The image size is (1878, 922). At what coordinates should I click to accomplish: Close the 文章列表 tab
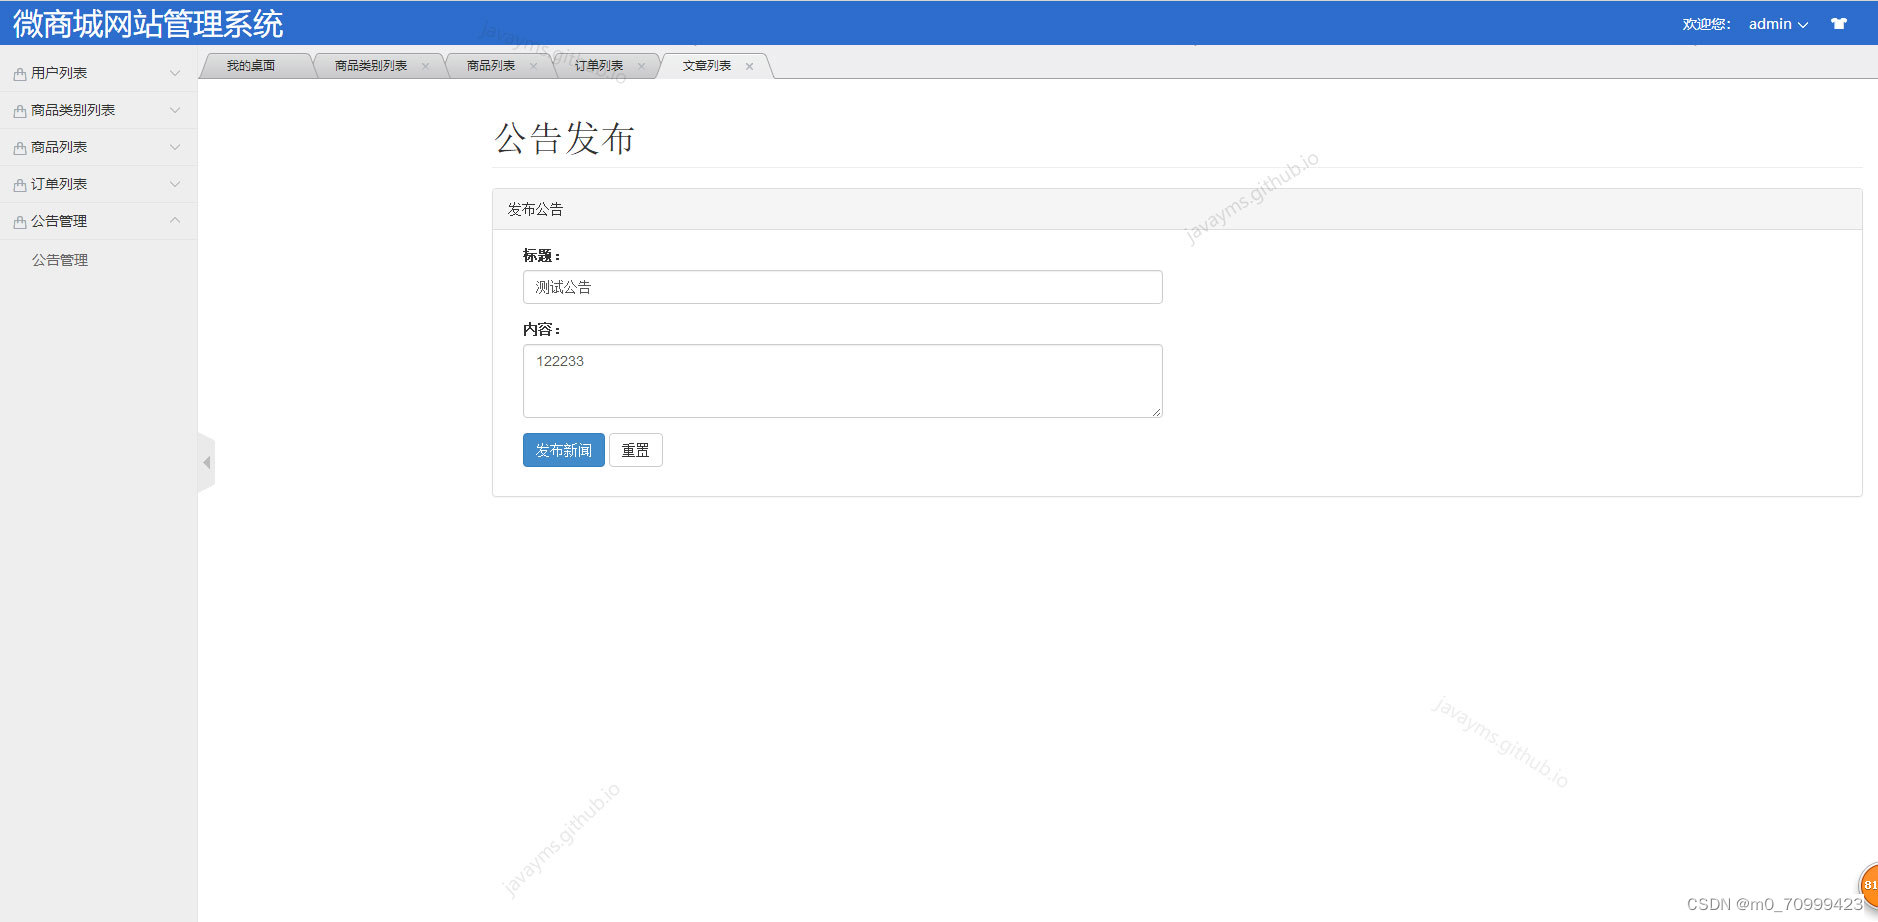[750, 66]
